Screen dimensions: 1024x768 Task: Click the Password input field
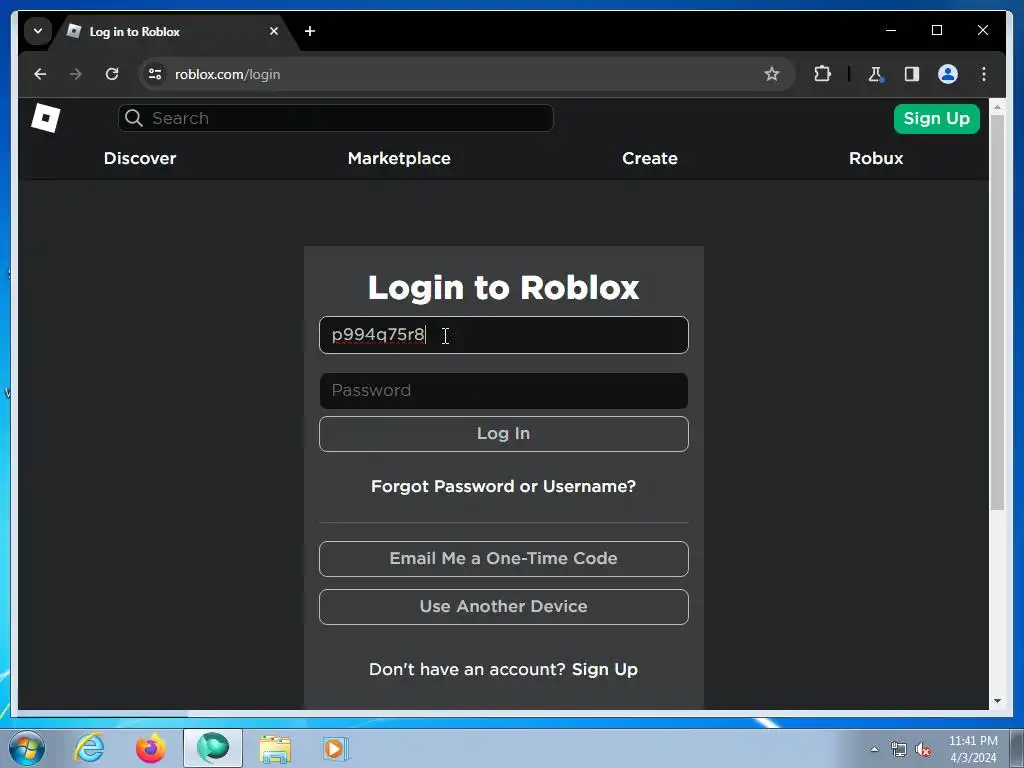pyautogui.click(x=504, y=391)
